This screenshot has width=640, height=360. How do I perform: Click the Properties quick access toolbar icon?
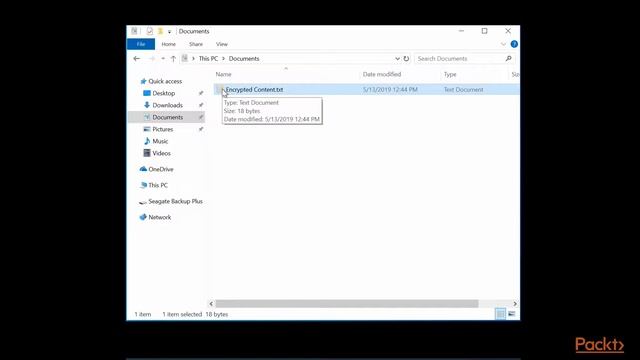tap(150, 31)
